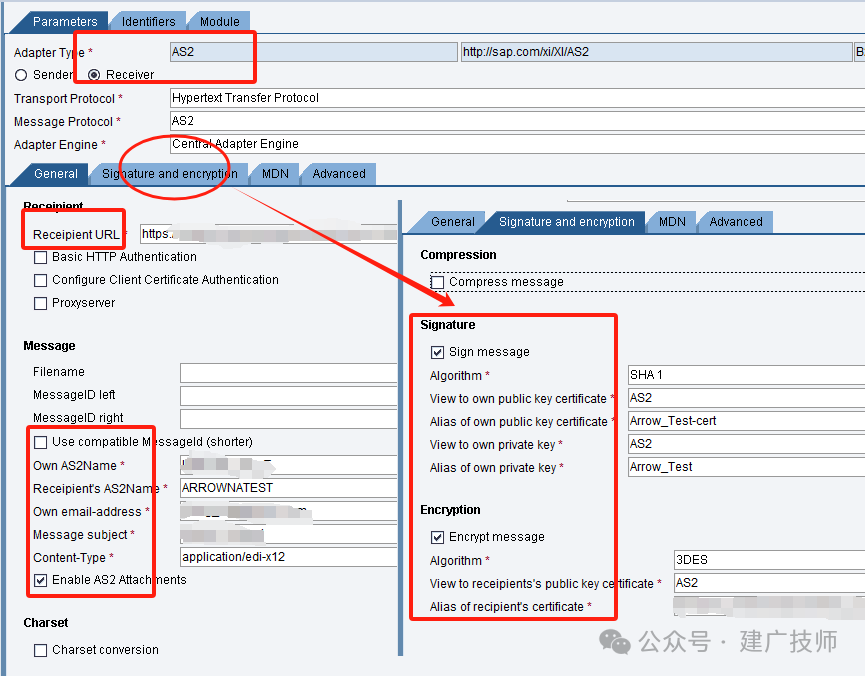Click the MessageID left field

click(289, 396)
